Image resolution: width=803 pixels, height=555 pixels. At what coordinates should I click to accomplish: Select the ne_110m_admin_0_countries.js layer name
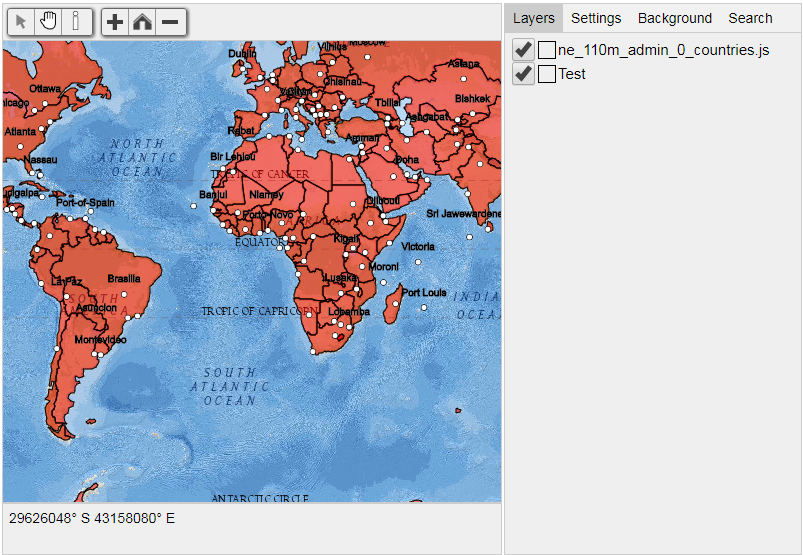pyautogui.click(x=663, y=50)
